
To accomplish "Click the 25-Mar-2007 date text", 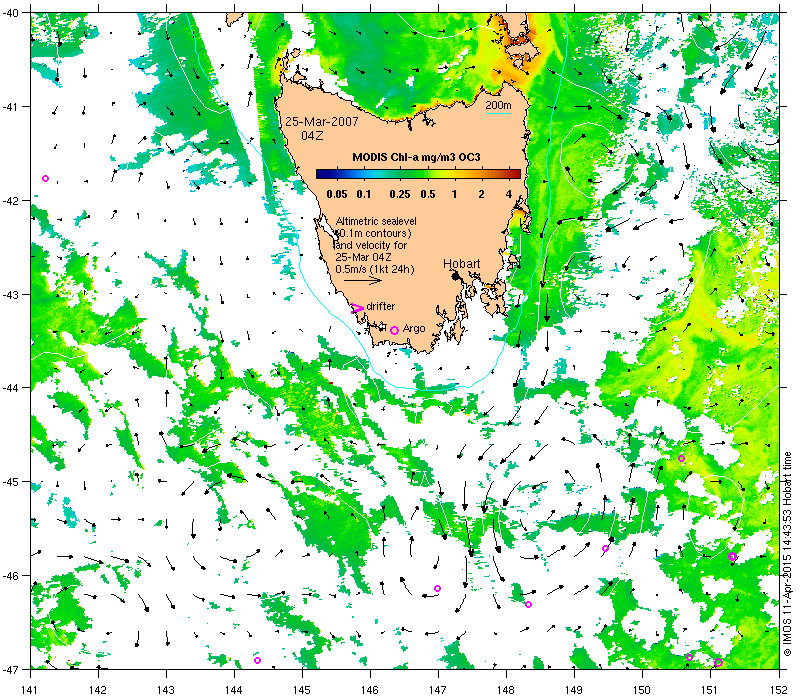I will tap(321, 121).
